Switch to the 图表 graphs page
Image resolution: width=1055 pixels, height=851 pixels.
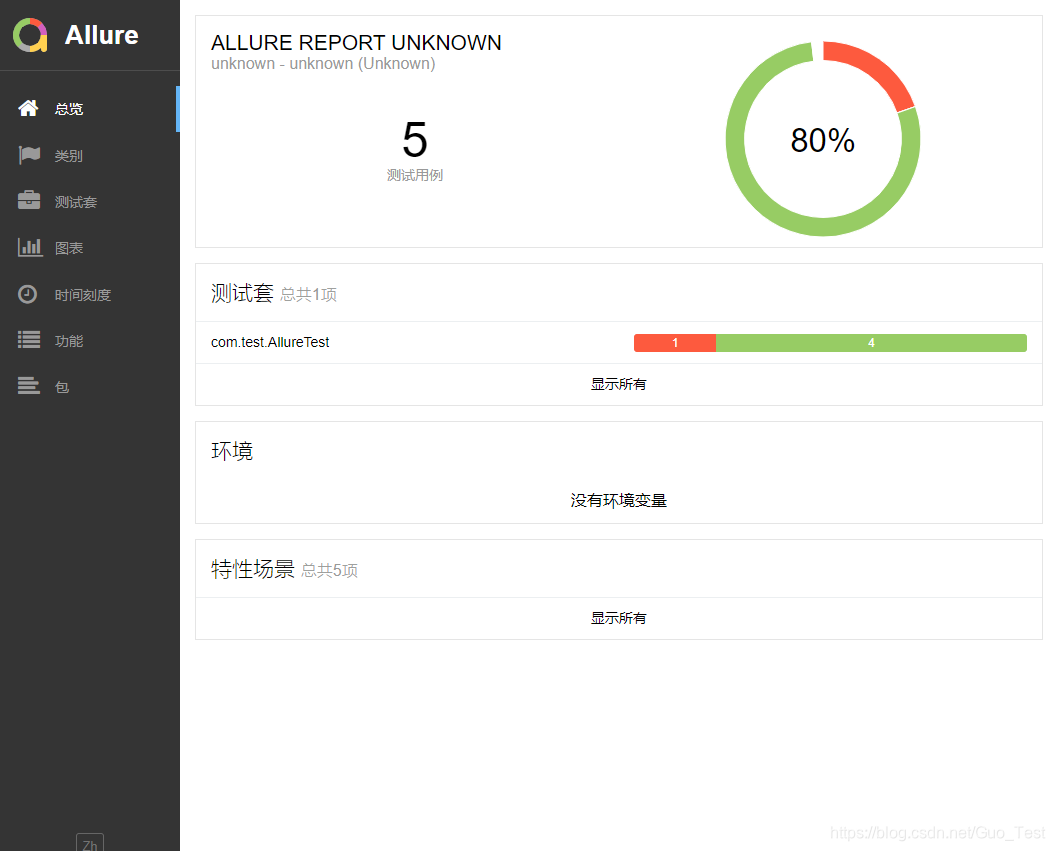click(89, 248)
